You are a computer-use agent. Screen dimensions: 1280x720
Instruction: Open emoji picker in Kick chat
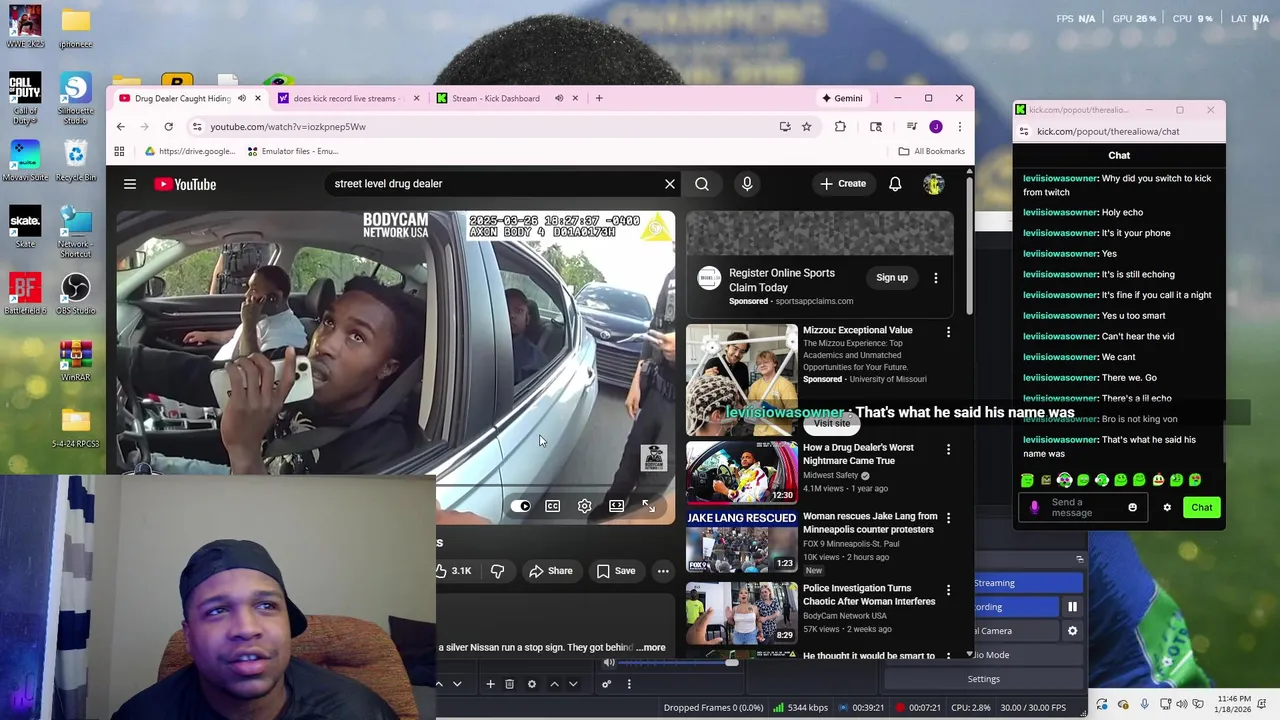[x=1132, y=507]
